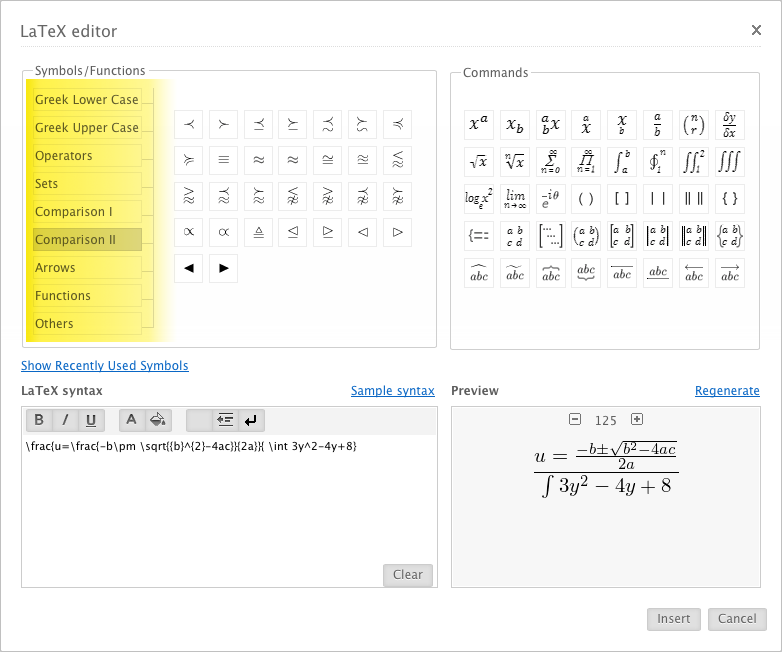The width and height of the screenshot is (782, 652).
Task: Insert the limit n to infinity command
Action: pyautogui.click(x=515, y=198)
